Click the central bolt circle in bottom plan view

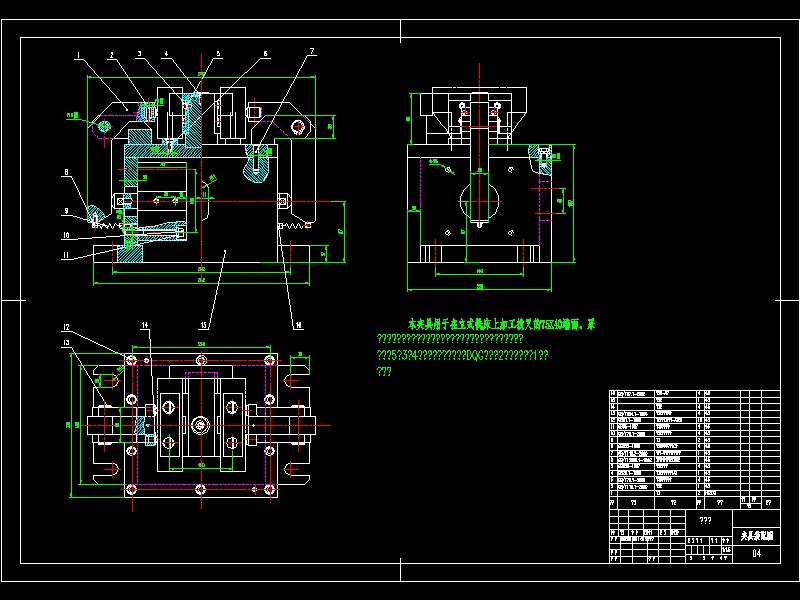[201, 424]
